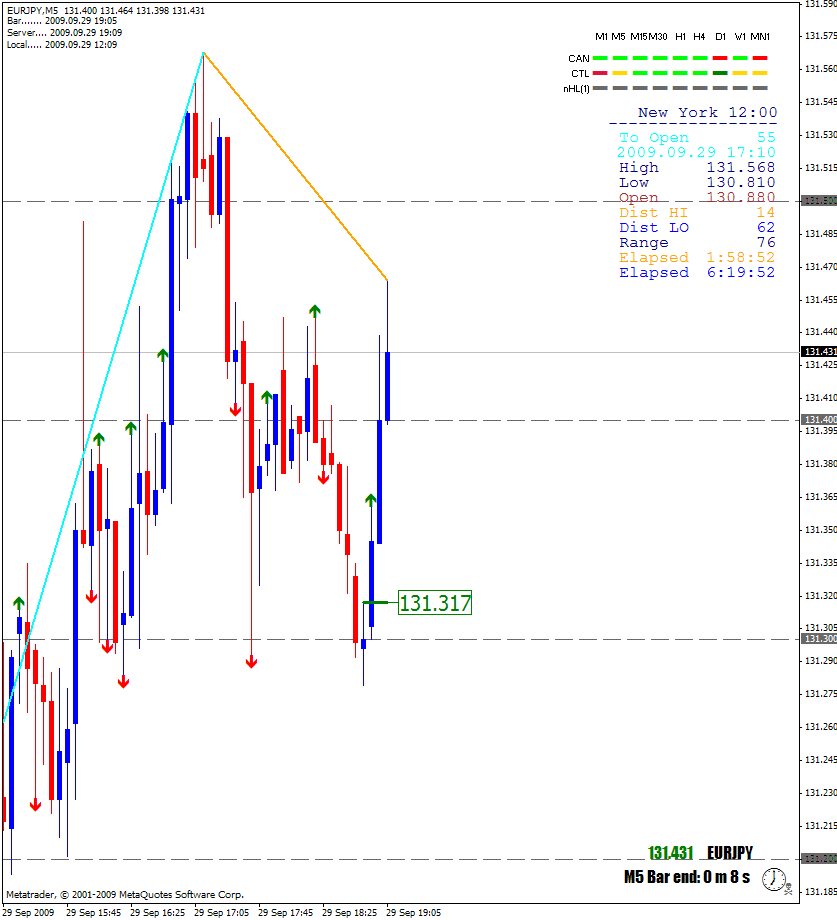Click the Dist LO 62 line
837x920 pixels.
click(x=697, y=228)
